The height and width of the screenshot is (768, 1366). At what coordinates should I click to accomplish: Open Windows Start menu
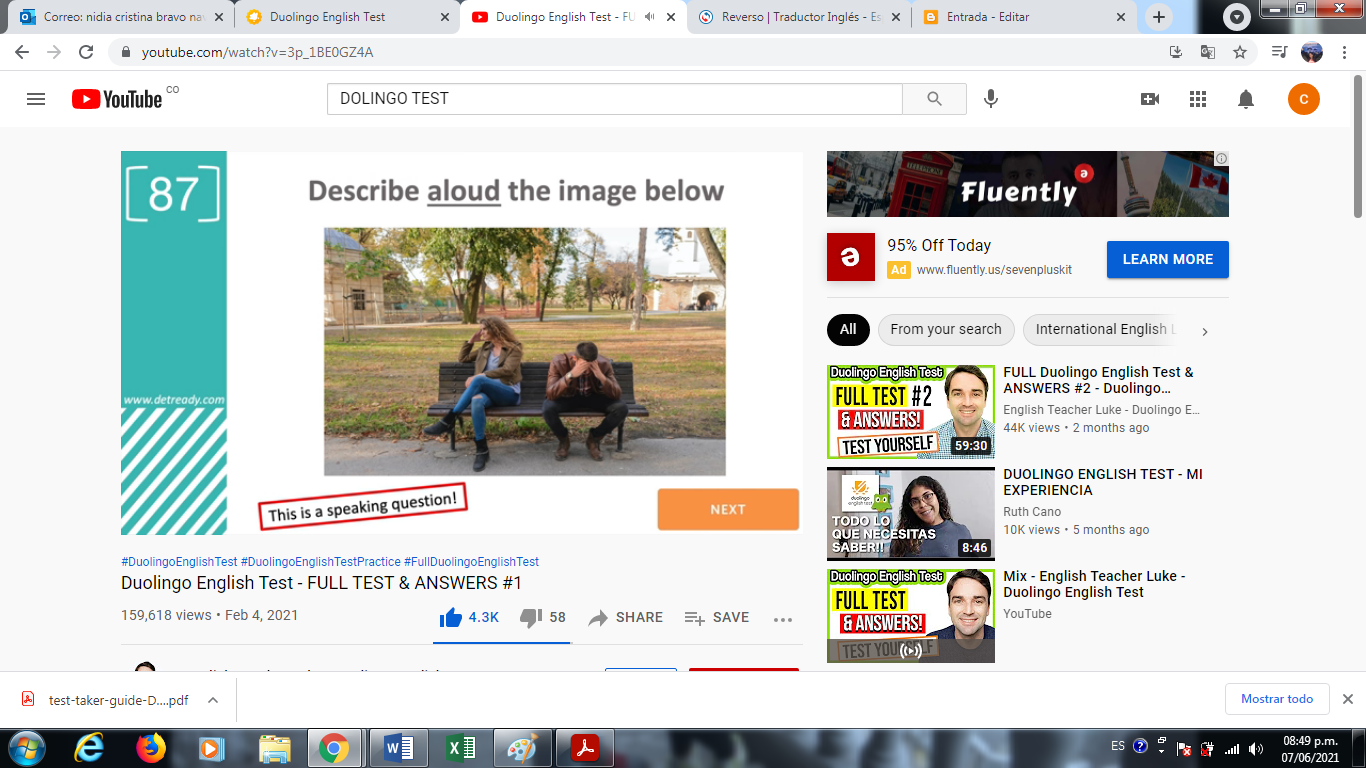26,748
